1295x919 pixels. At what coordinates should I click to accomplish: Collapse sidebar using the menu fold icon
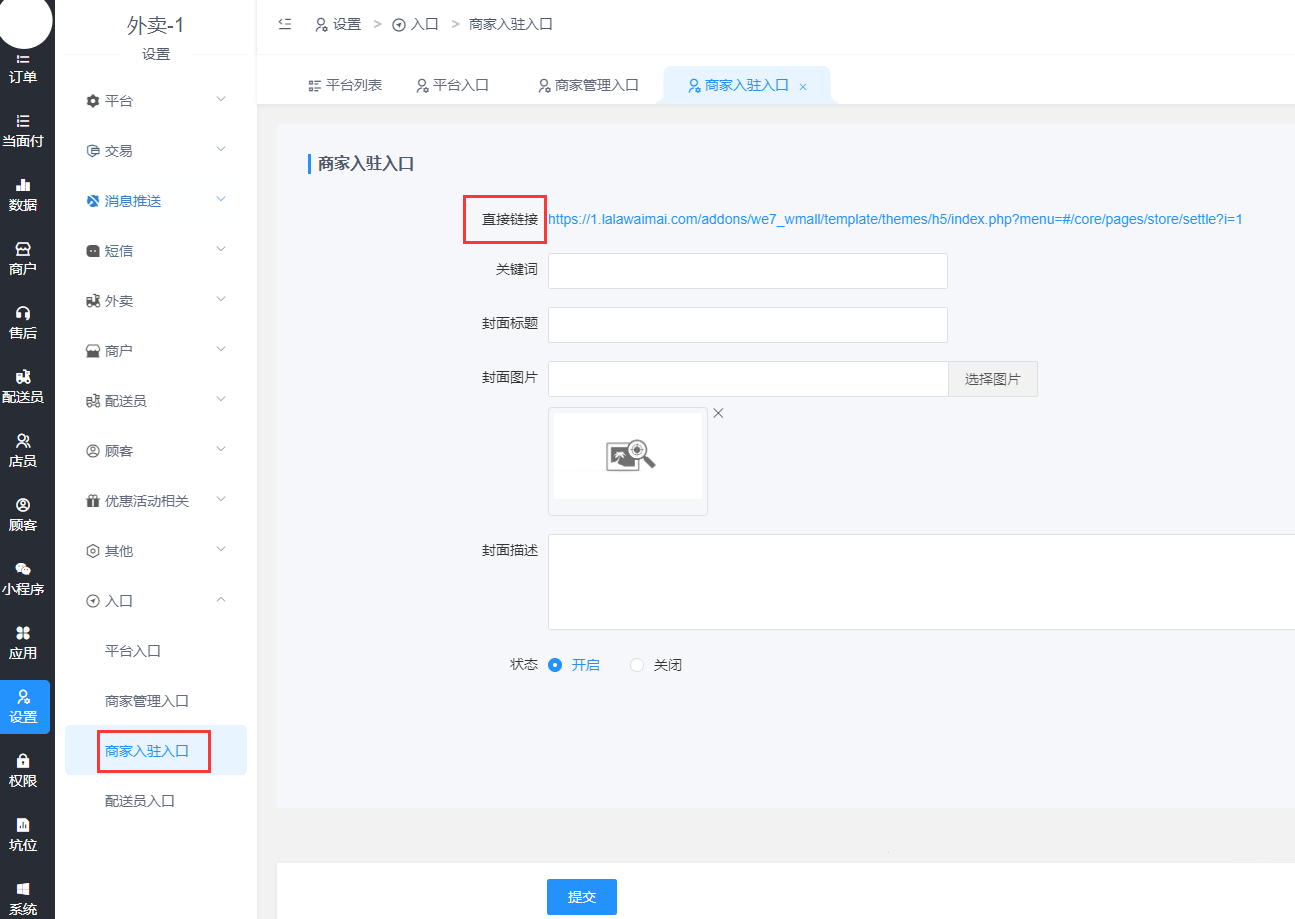click(285, 24)
